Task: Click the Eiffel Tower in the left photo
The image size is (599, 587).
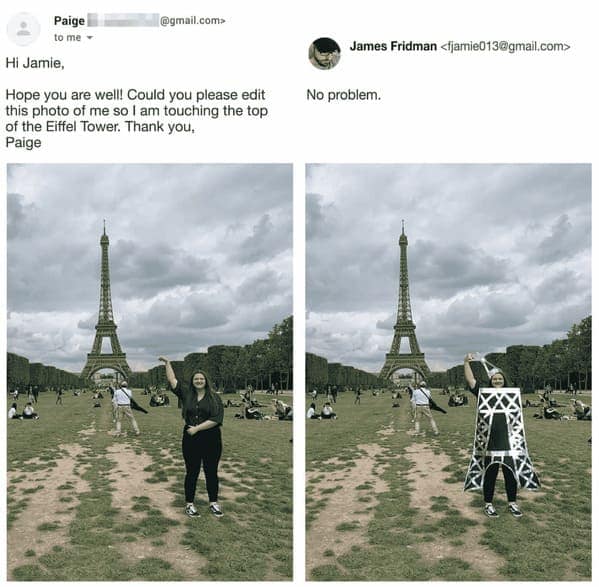Action: (105, 306)
